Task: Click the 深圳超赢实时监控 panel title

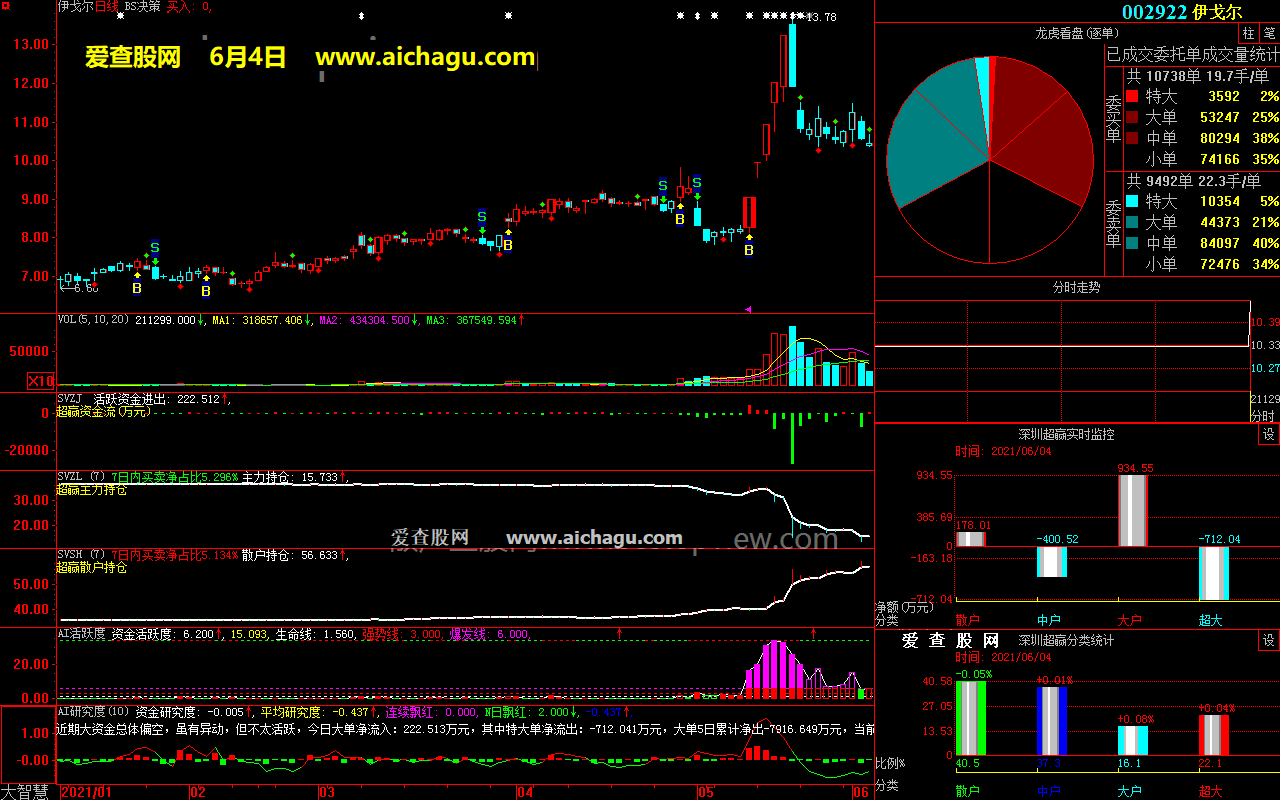Action: (x=1066, y=434)
